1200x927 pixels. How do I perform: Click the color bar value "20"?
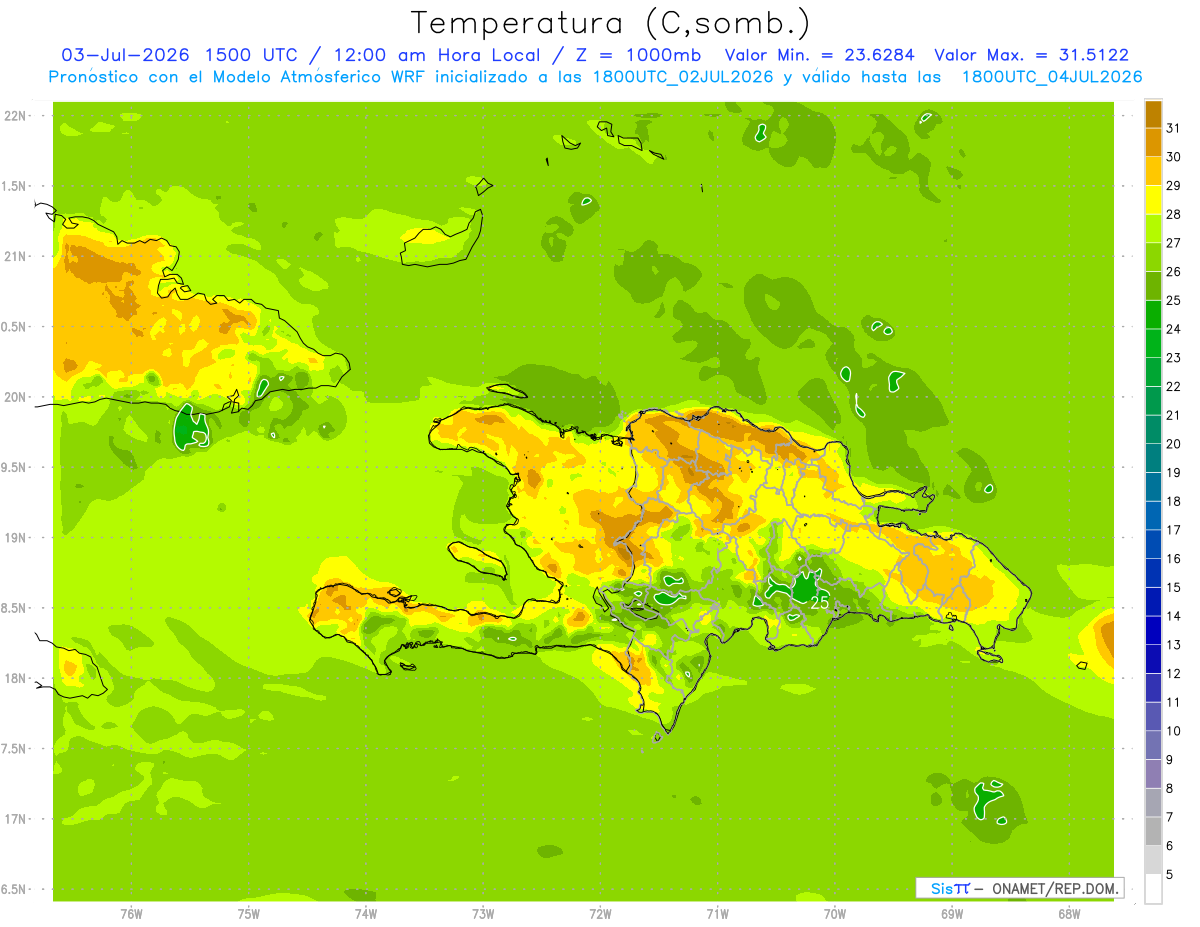pyautogui.click(x=1173, y=444)
